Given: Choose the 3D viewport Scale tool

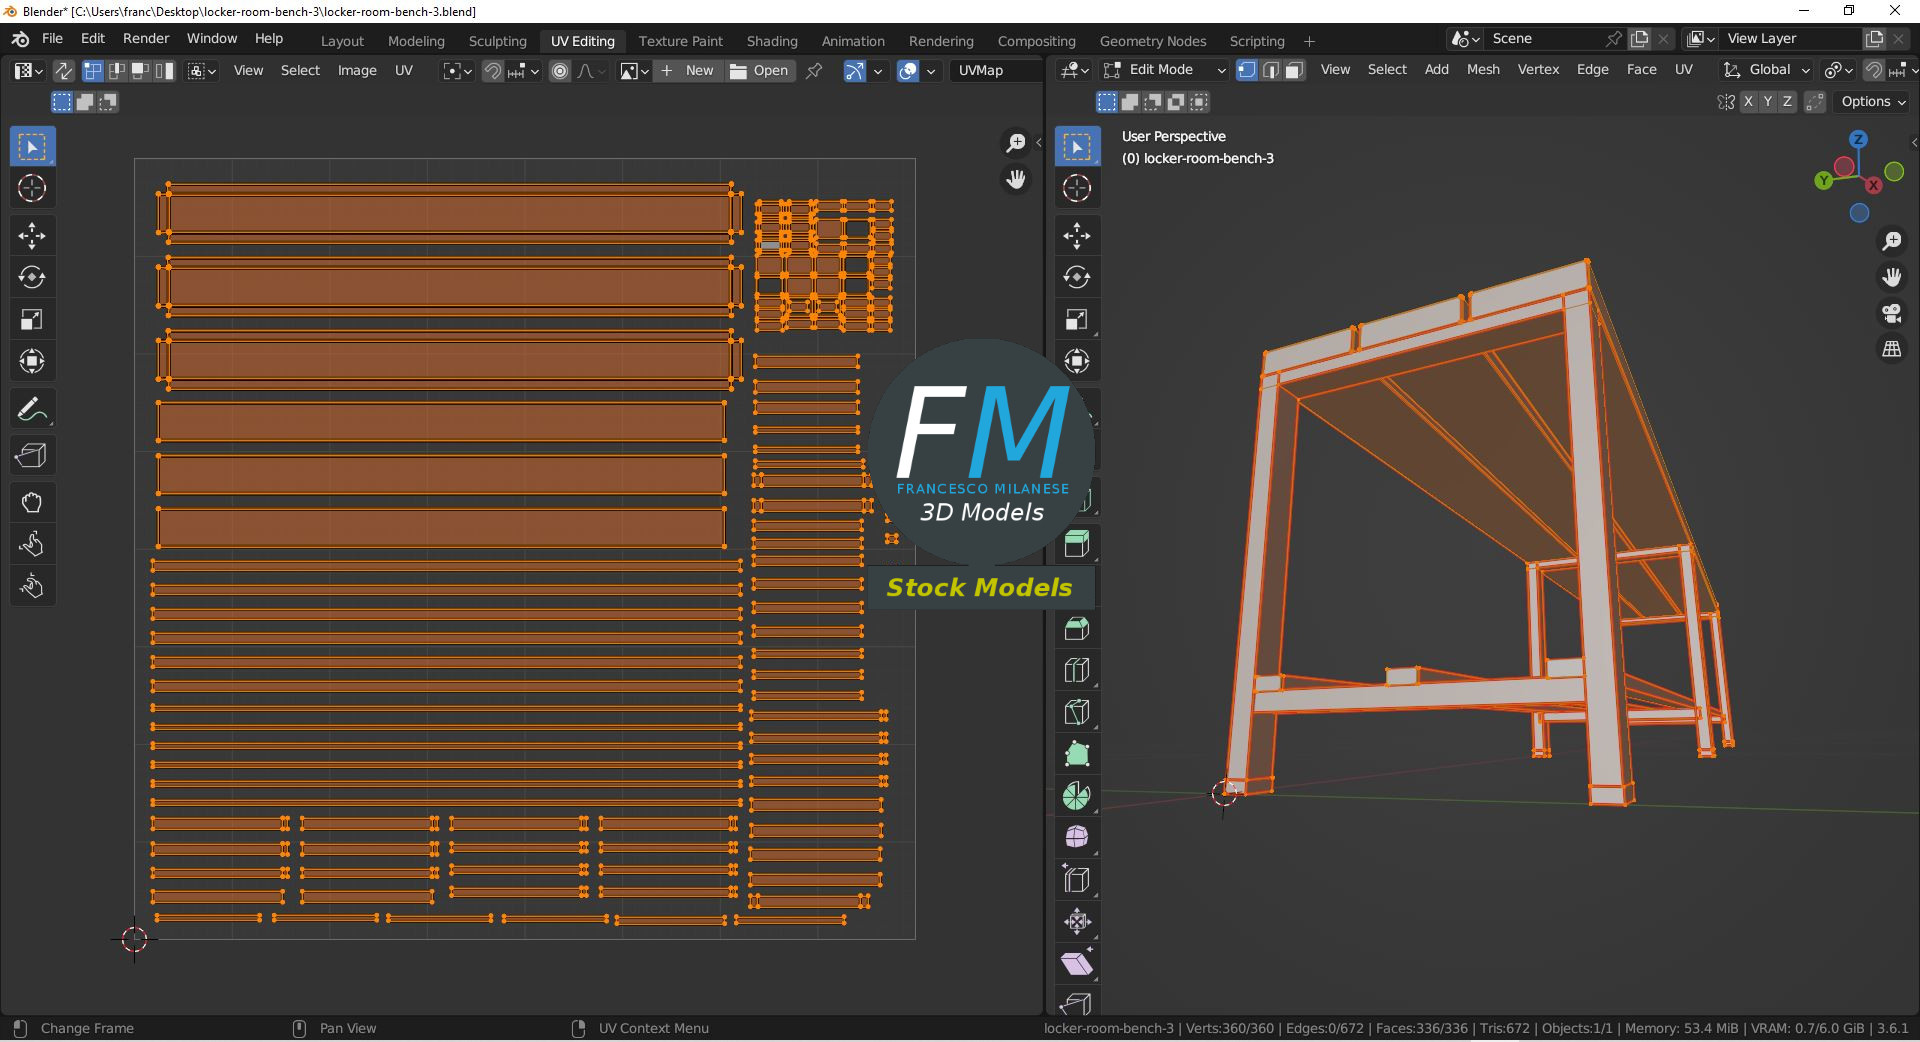Looking at the screenshot, I should click(x=1077, y=319).
